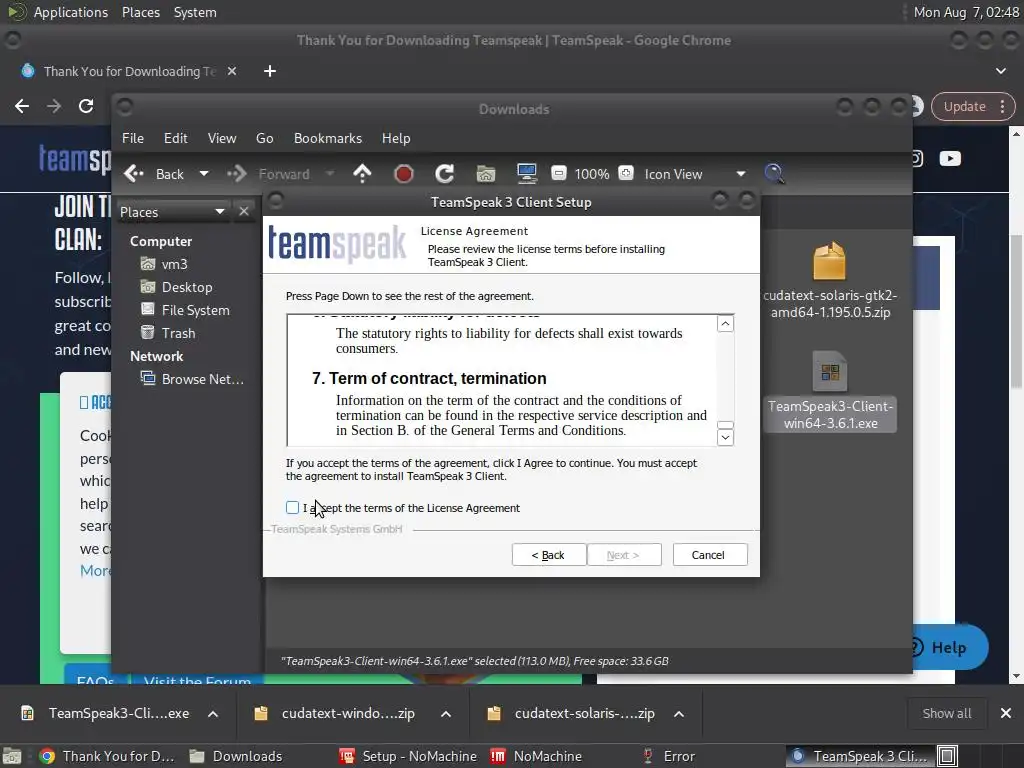Image resolution: width=1024 pixels, height=768 pixels.
Task: Close the Places sidebar pane
Action: [244, 211]
